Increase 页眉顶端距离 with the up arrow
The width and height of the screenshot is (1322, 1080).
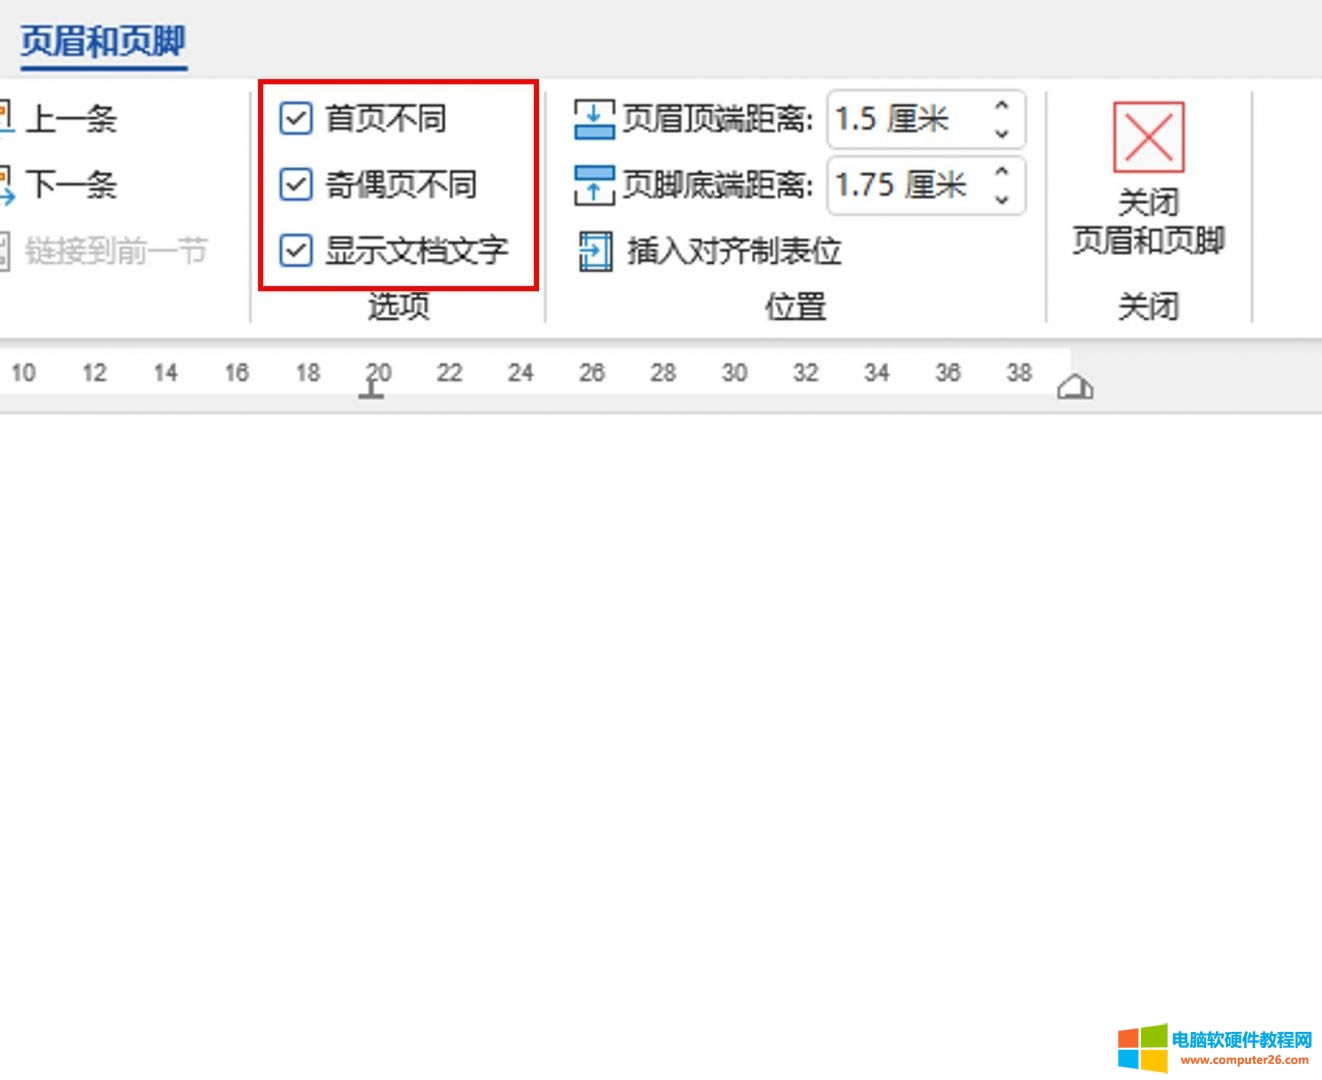point(1002,105)
